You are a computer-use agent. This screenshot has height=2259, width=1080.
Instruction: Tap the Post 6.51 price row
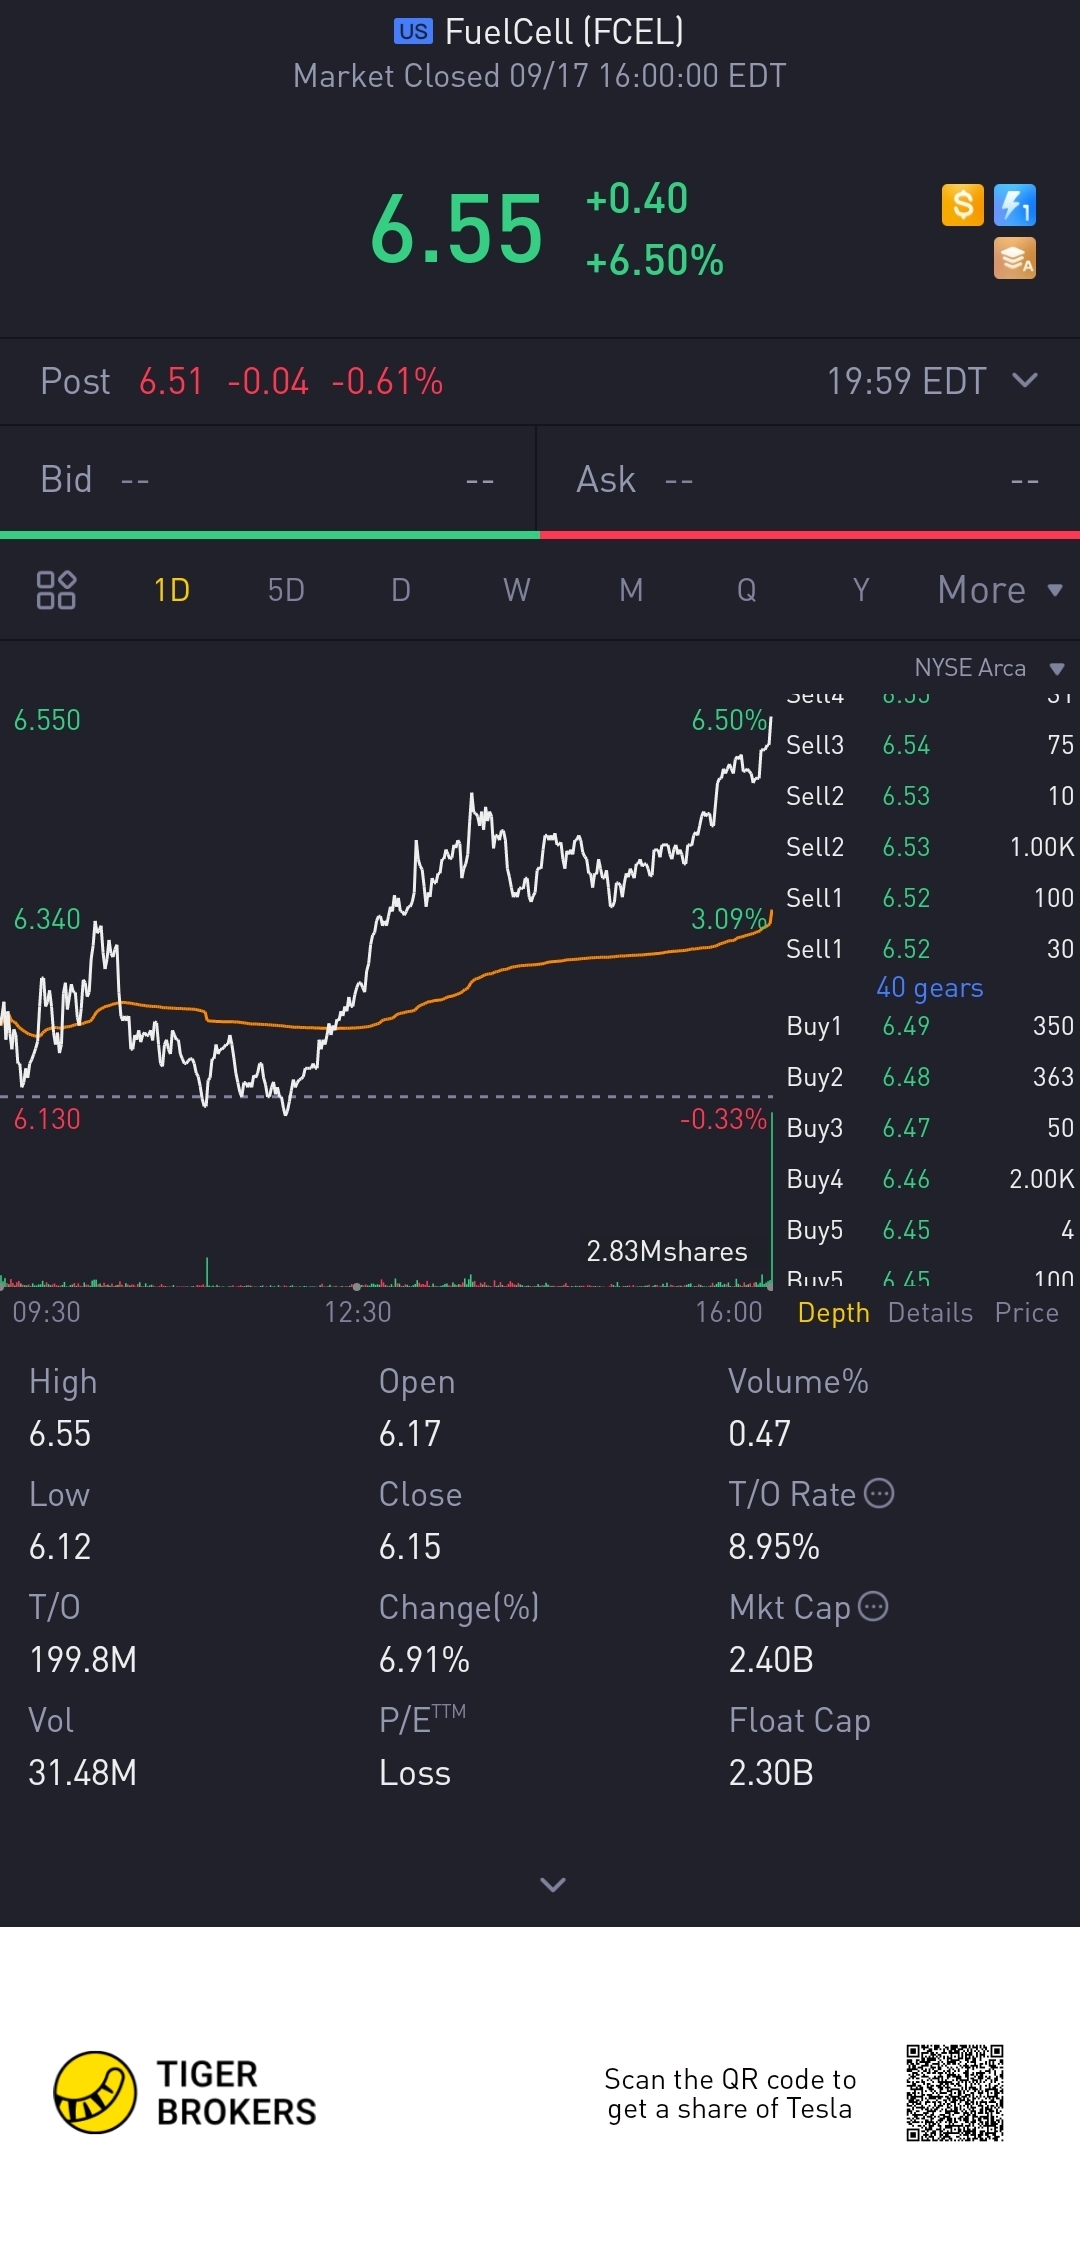[x=540, y=381]
